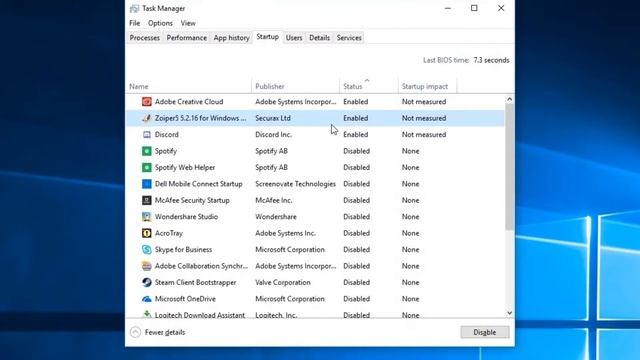Screen dimensions: 640x360
Task: Click the McAfee Security Startup icon
Action: (147, 200)
